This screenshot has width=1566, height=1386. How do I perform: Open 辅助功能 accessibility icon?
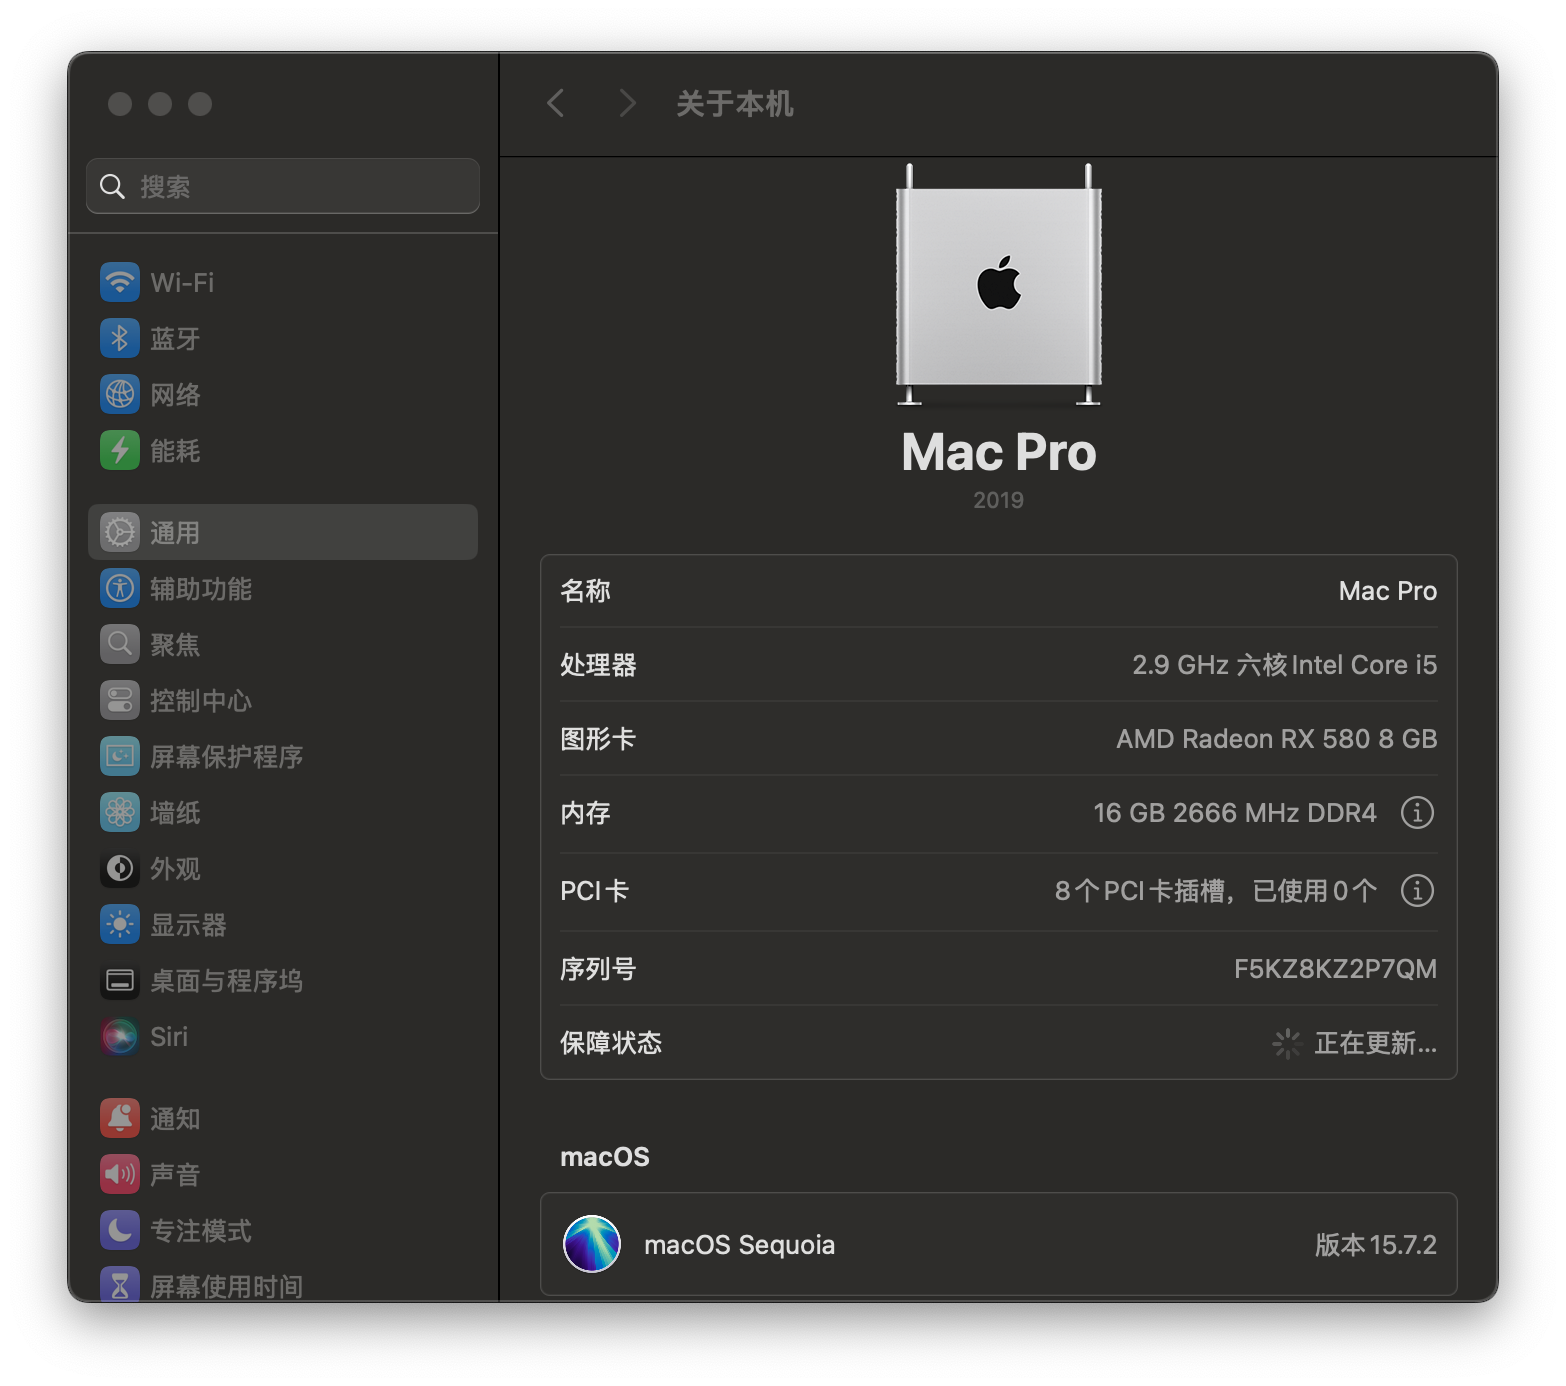point(120,588)
